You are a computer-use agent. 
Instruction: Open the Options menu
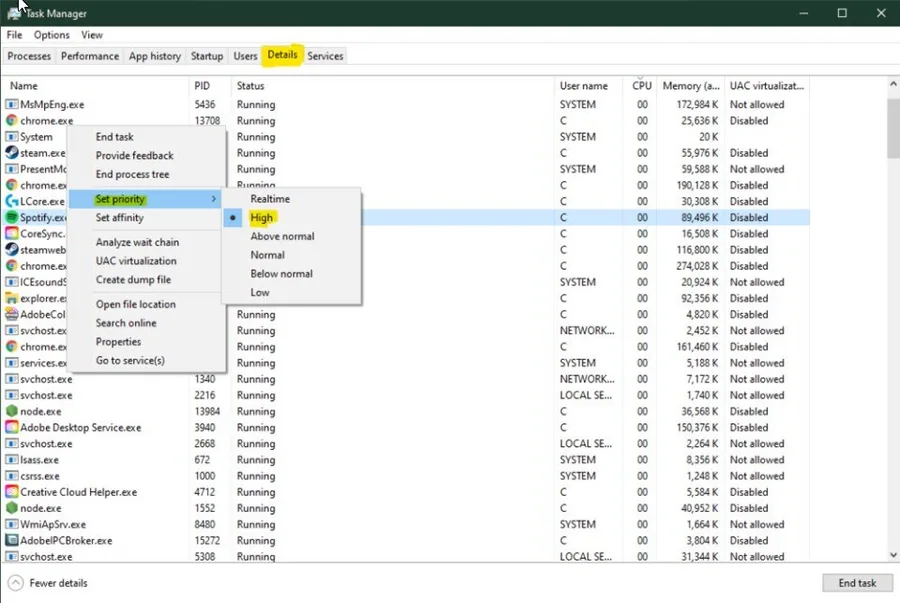[x=52, y=35]
